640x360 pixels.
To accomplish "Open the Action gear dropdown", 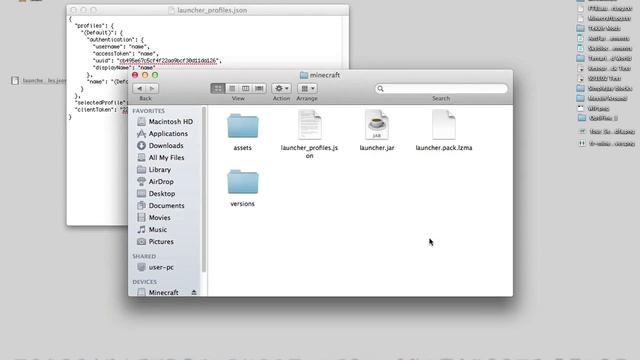I will (x=281, y=89).
